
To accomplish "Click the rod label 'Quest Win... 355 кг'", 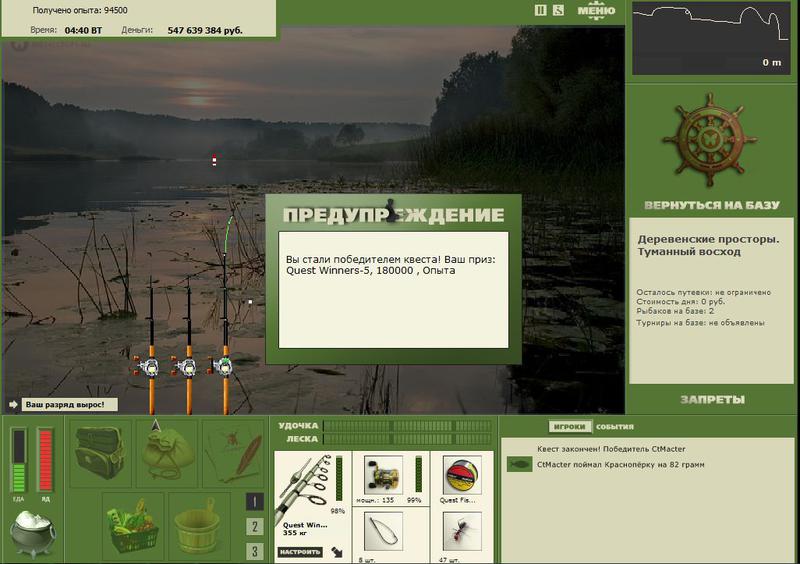I will tap(305, 529).
